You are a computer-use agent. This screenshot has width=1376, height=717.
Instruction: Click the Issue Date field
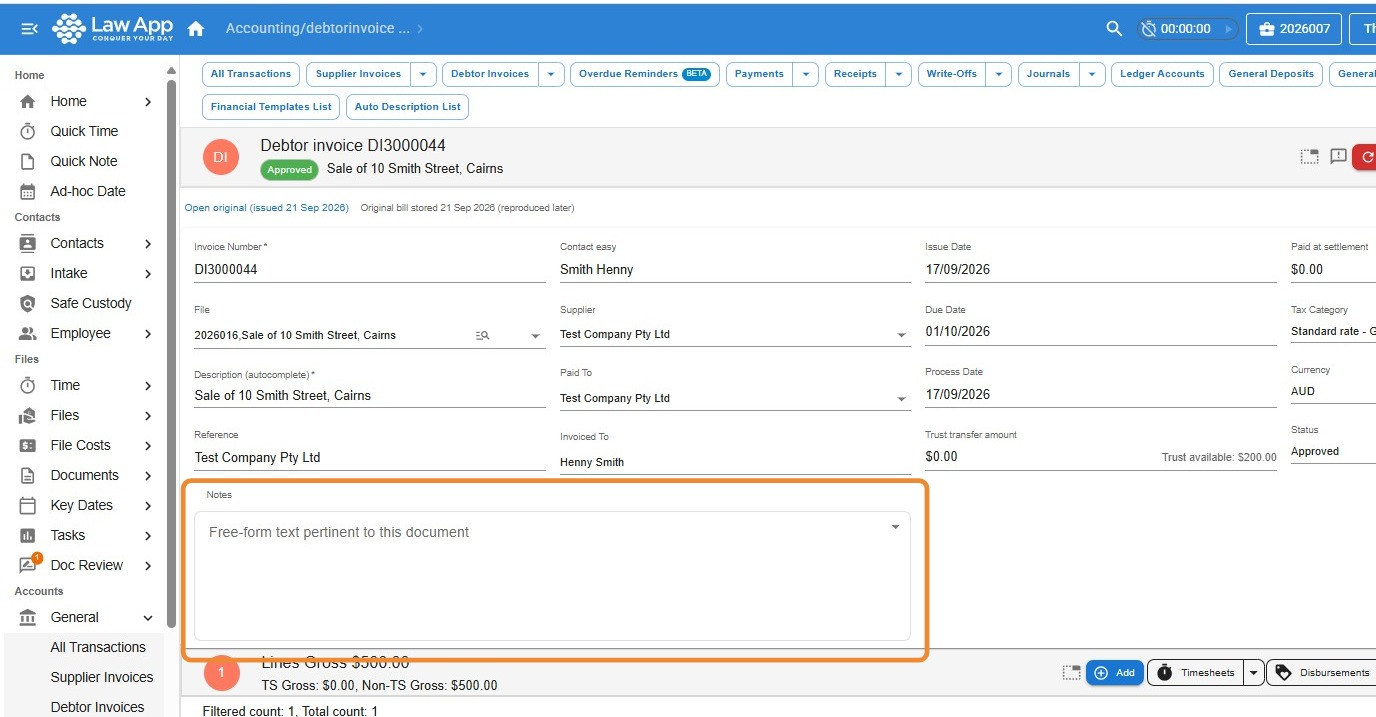pyautogui.click(x=1101, y=269)
